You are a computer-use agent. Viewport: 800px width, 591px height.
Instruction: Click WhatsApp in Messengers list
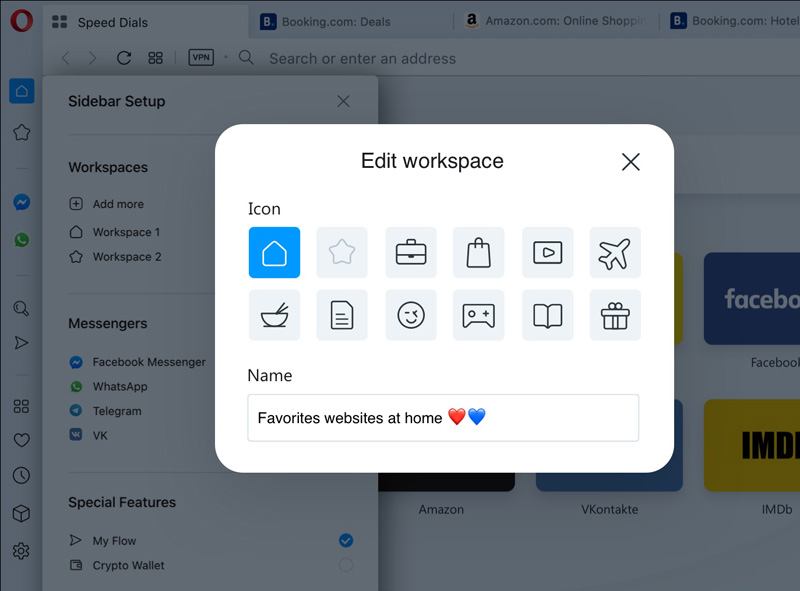click(108, 386)
